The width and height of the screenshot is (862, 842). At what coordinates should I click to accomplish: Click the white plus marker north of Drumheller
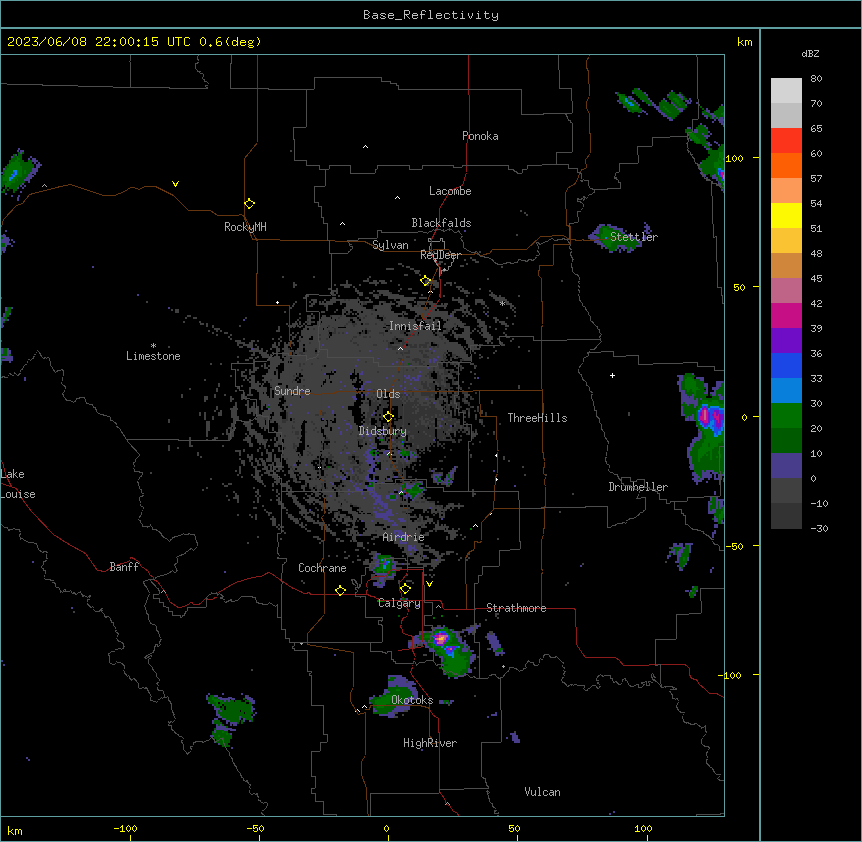point(612,375)
